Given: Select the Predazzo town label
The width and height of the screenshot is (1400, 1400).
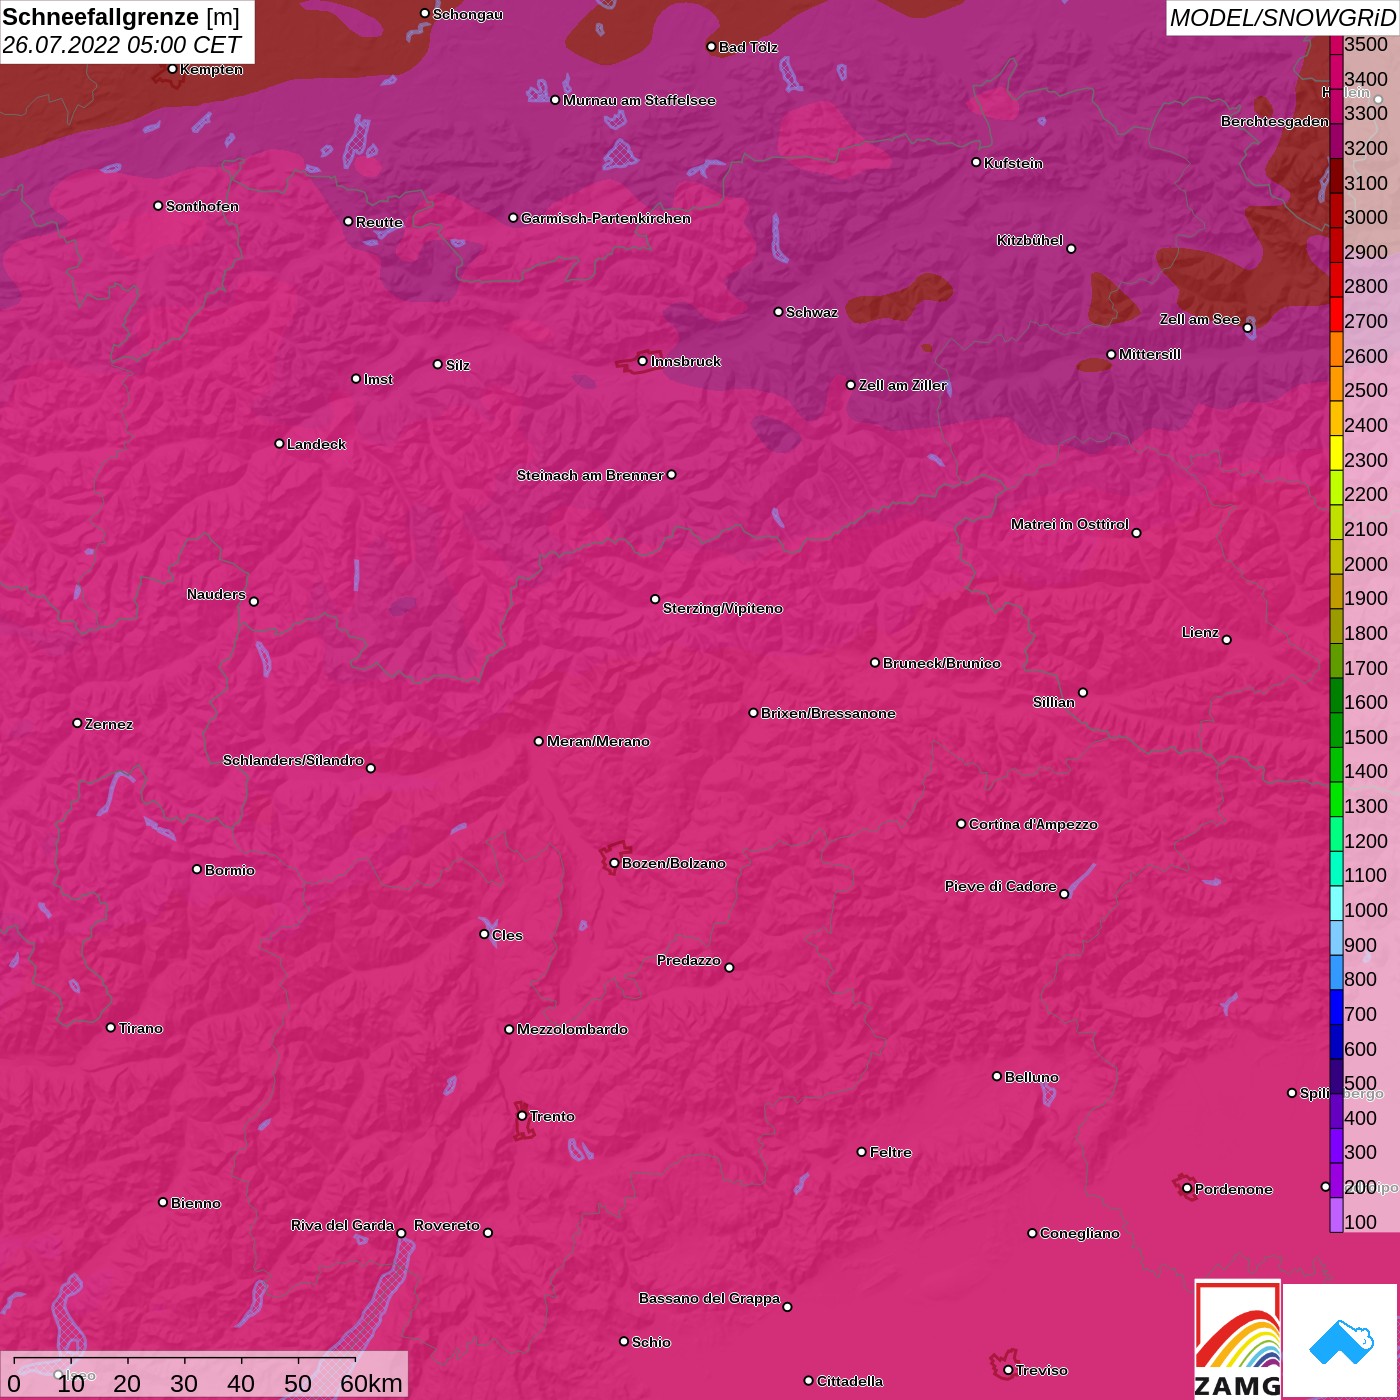Looking at the screenshot, I should tap(688, 960).
